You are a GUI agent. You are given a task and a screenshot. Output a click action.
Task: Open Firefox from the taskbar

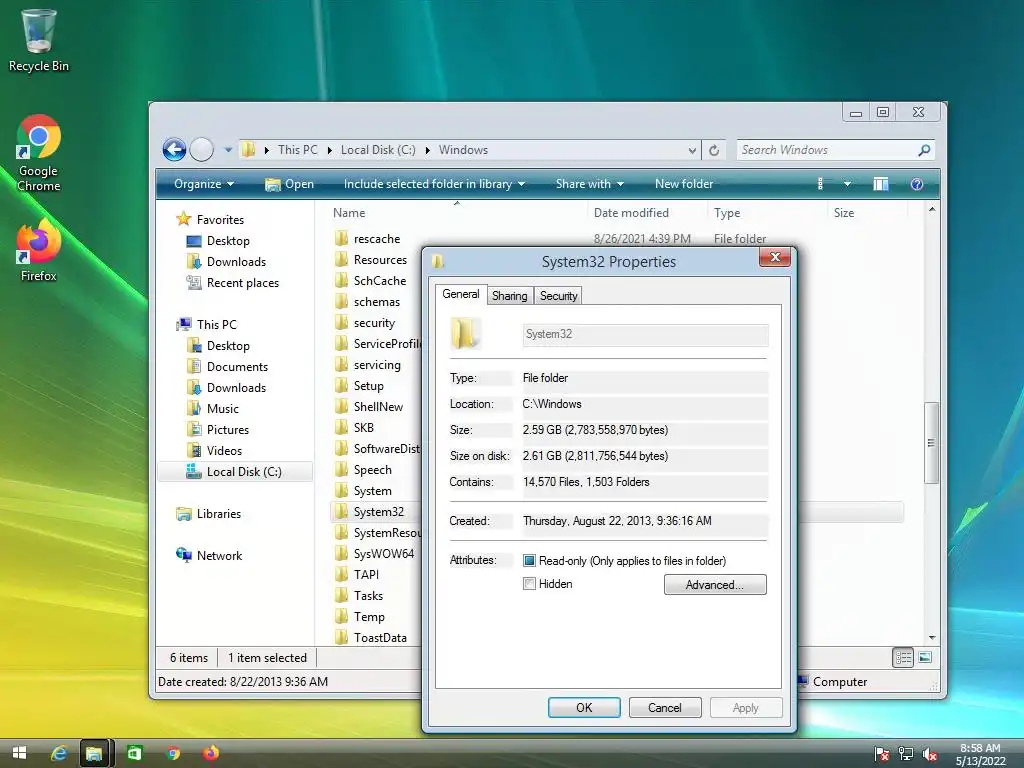pos(211,753)
